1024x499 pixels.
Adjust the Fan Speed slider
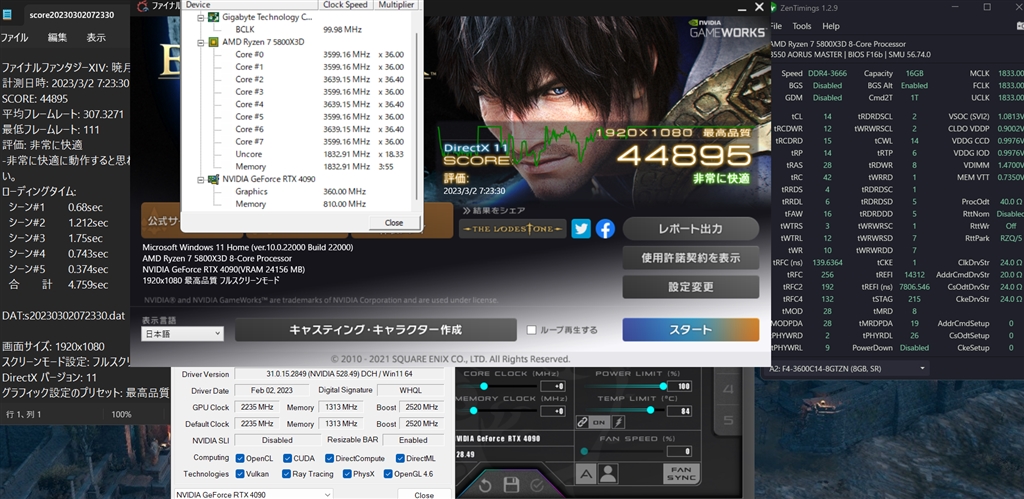click(584, 451)
